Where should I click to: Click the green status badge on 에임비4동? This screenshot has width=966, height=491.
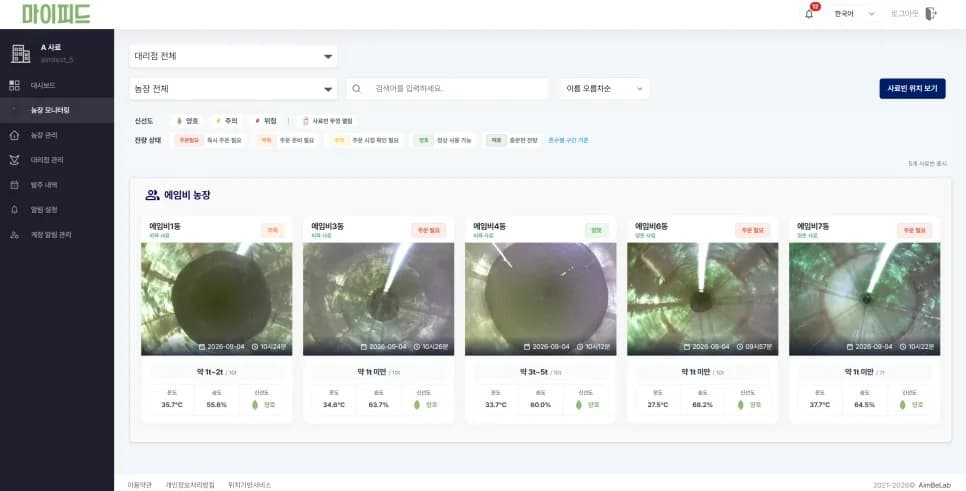point(596,230)
